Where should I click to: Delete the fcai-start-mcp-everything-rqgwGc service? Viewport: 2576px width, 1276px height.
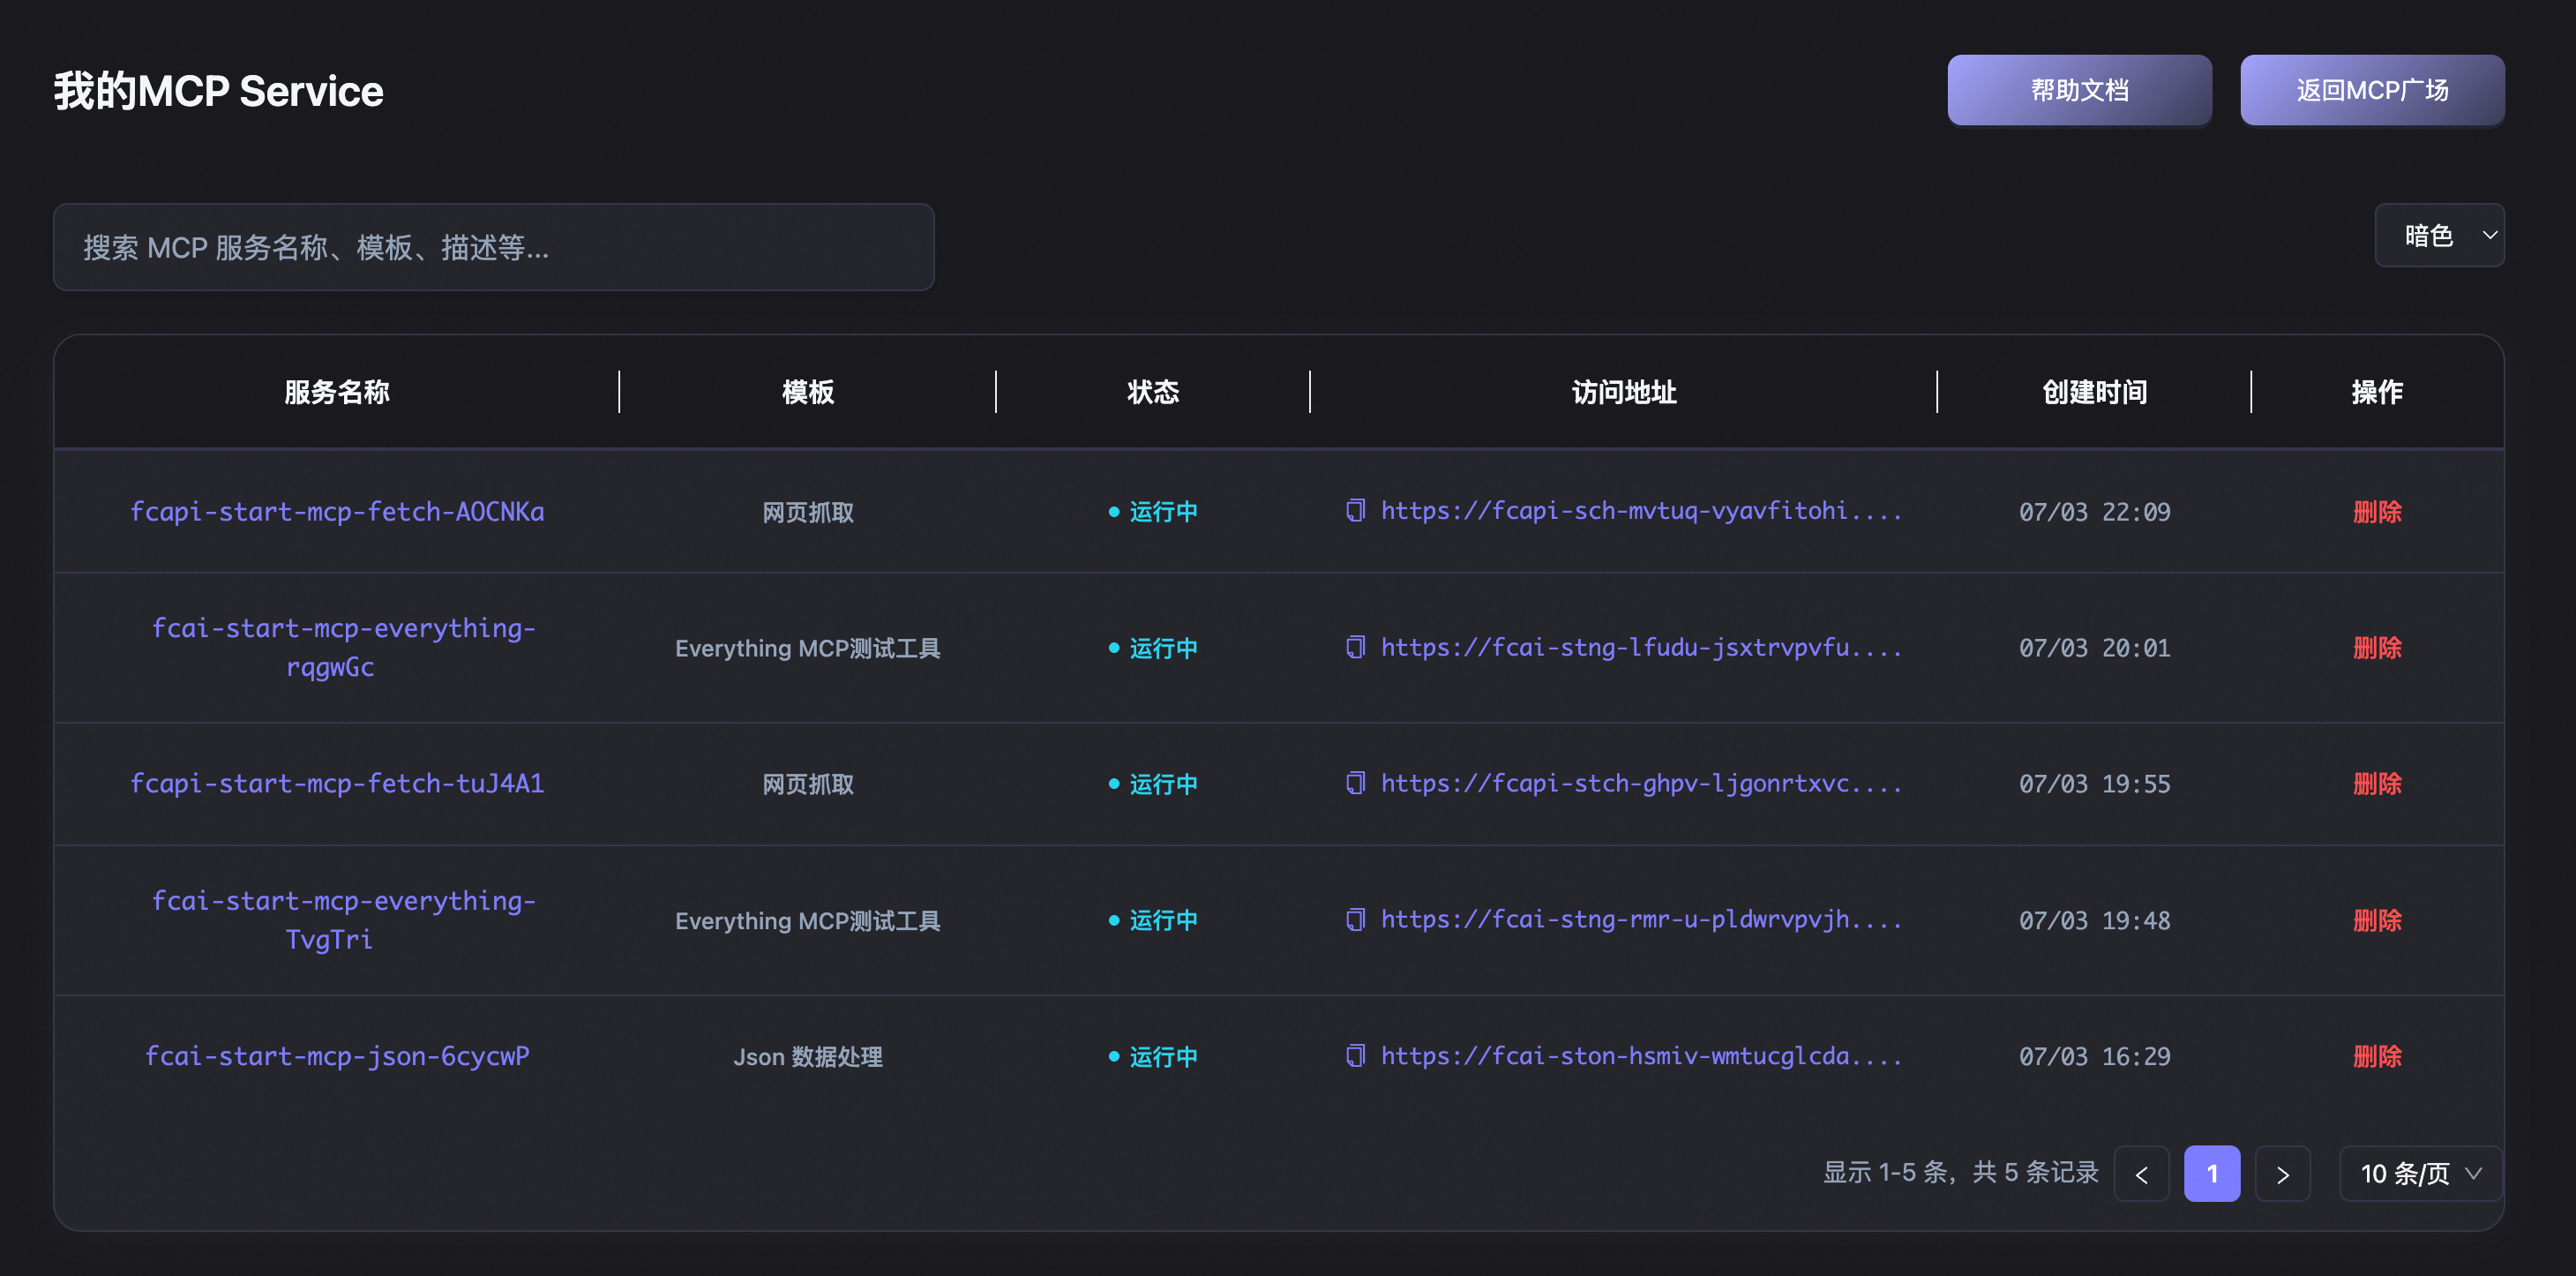pos(2376,648)
